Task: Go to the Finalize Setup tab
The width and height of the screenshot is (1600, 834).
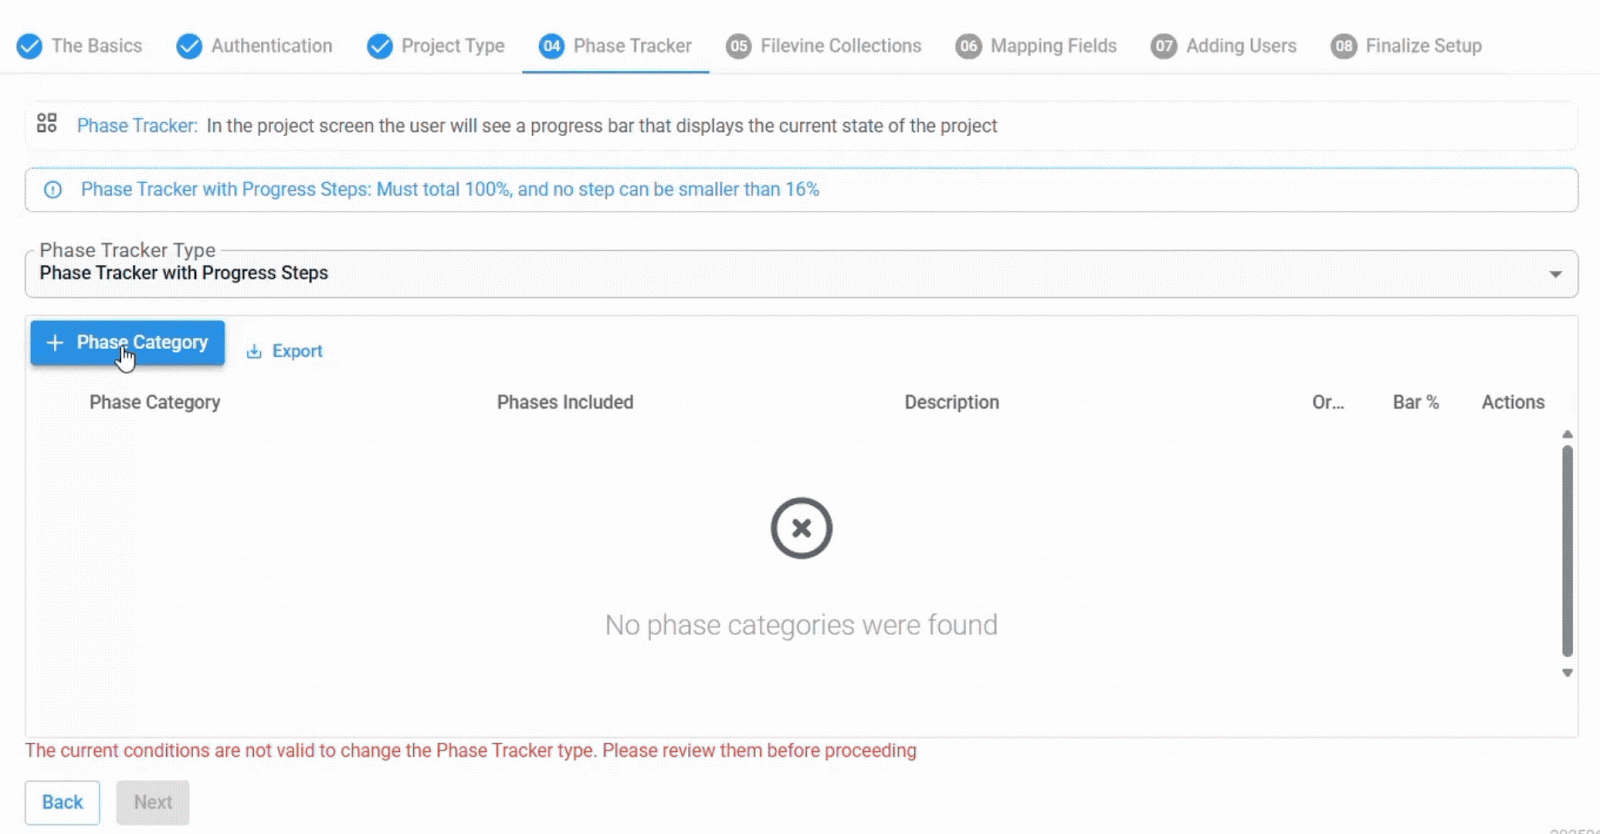Action: 1407,46
